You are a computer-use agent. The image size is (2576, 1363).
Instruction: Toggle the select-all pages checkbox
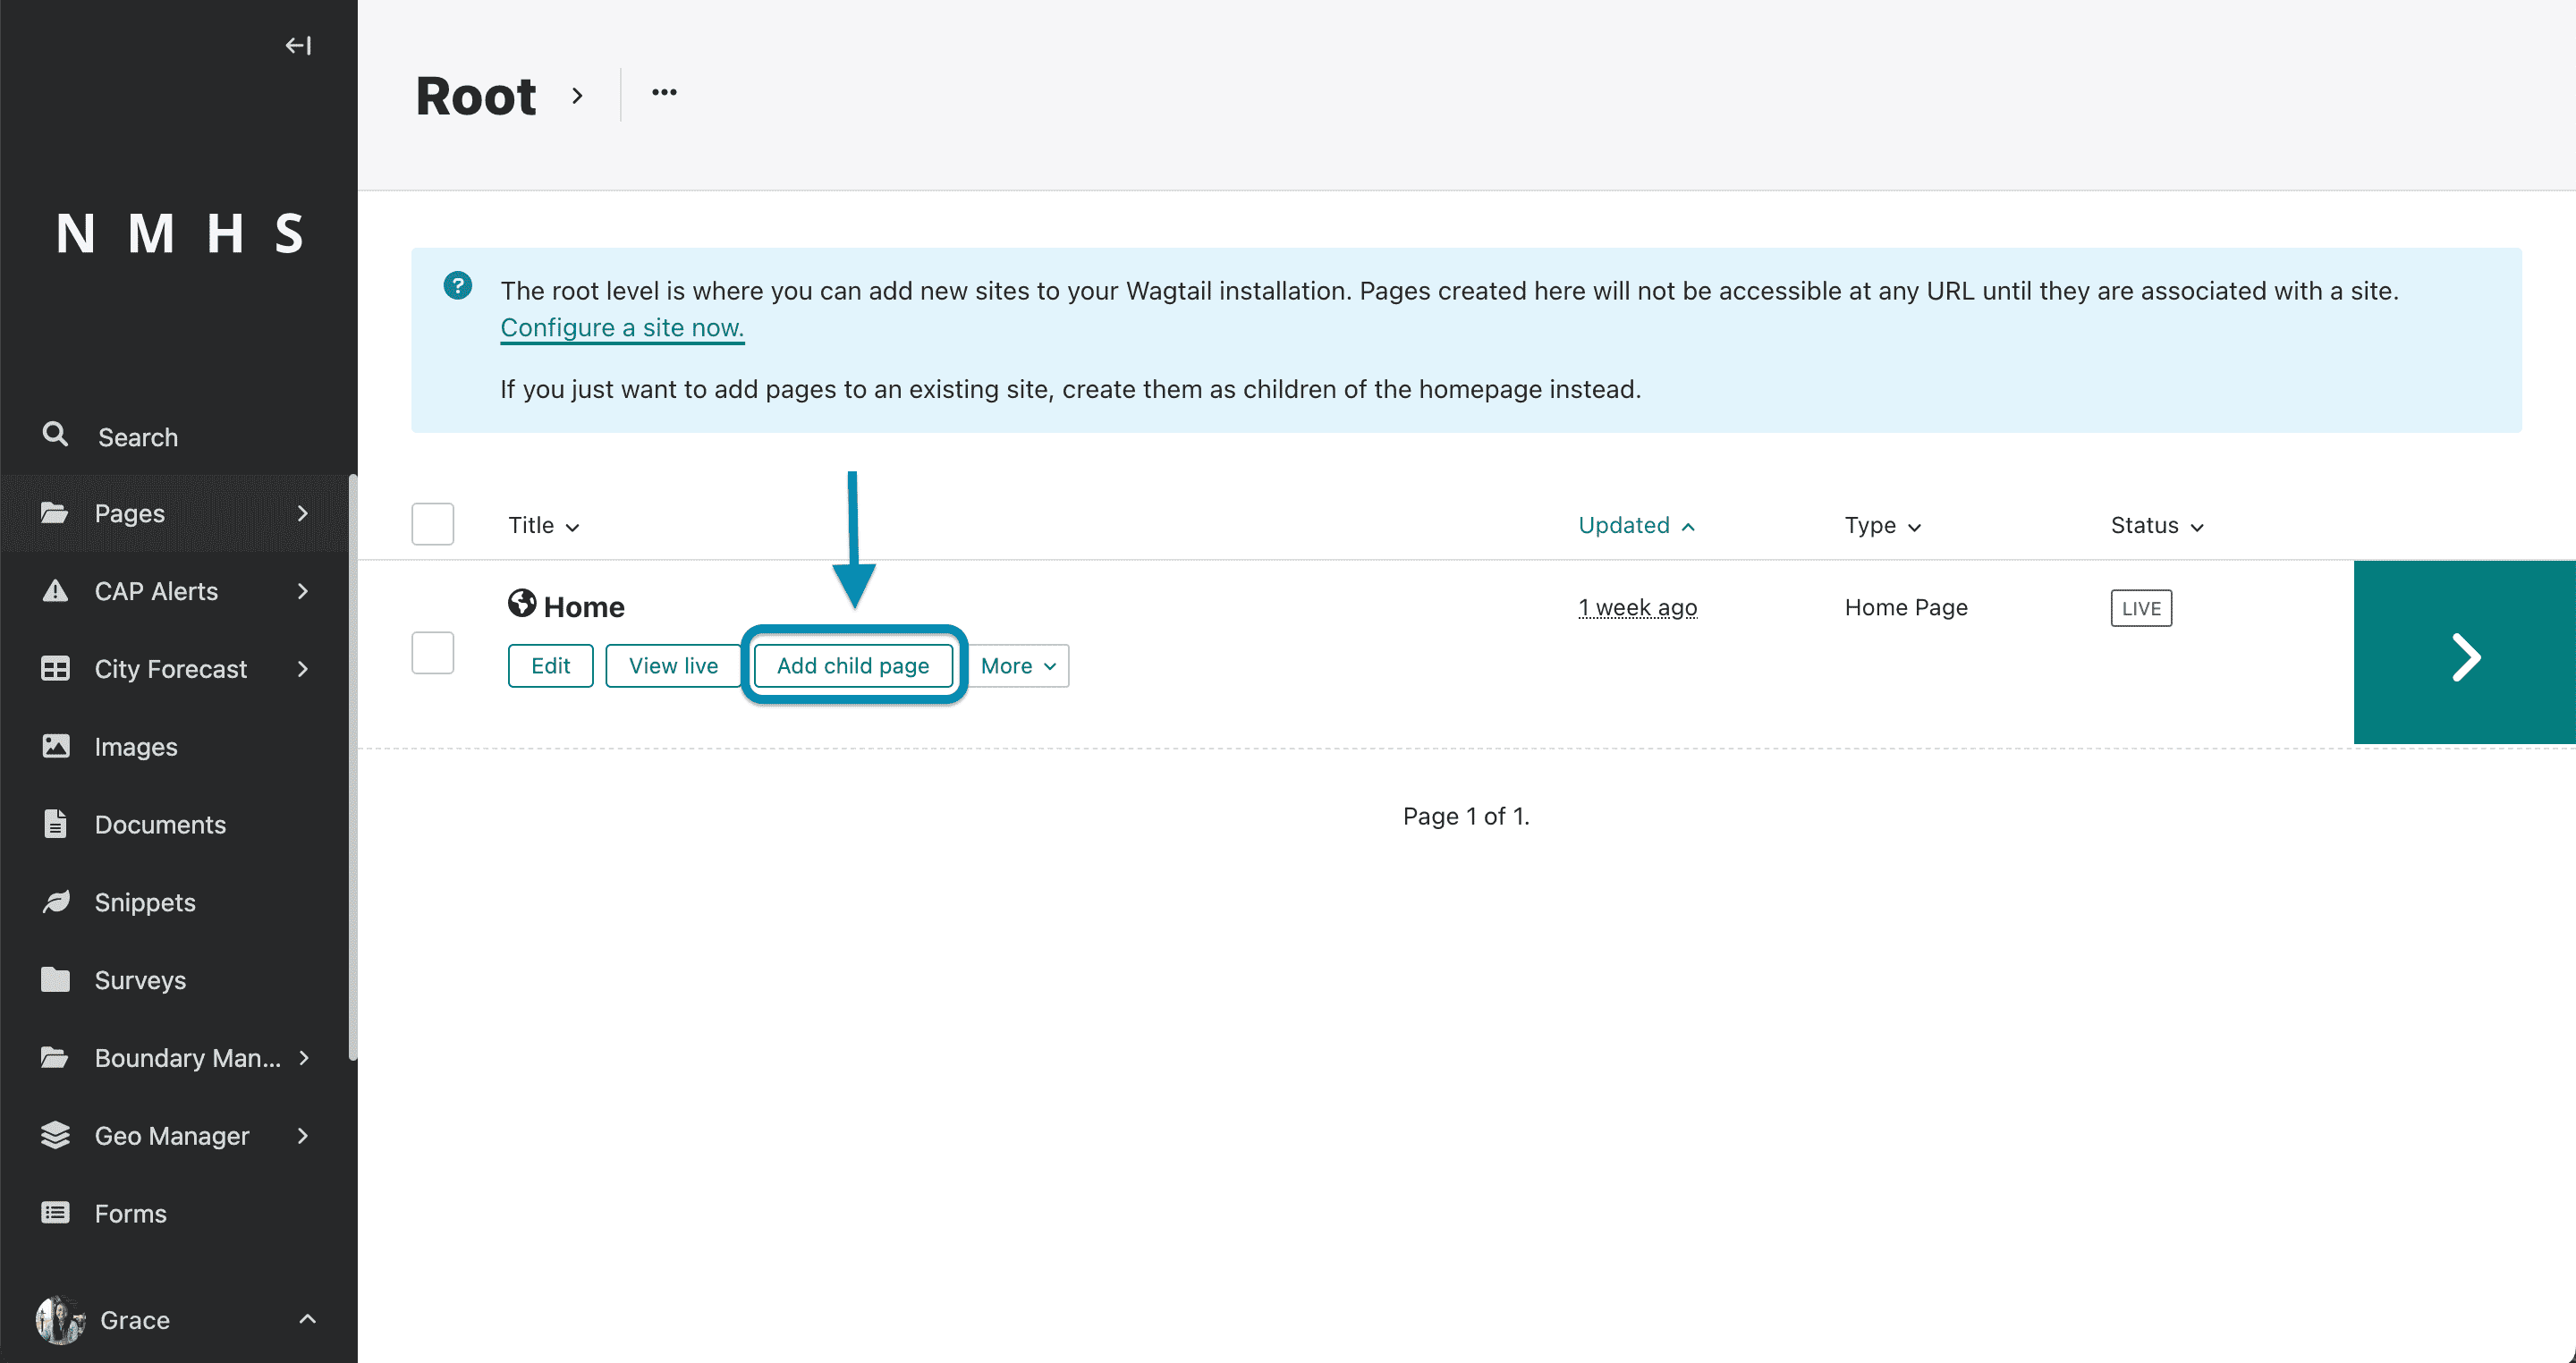[x=433, y=524]
